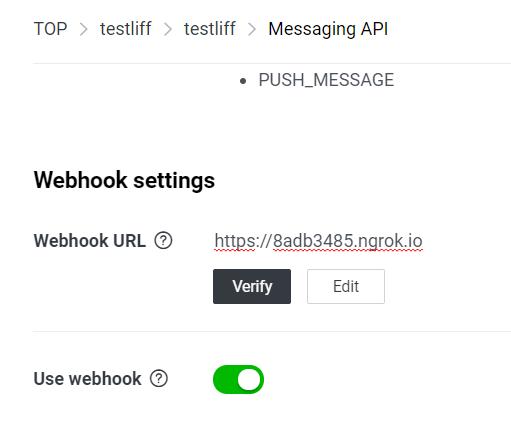Image resolution: width=511 pixels, height=431 pixels.
Task: Click the divider line above Use webhook
Action: [272, 331]
